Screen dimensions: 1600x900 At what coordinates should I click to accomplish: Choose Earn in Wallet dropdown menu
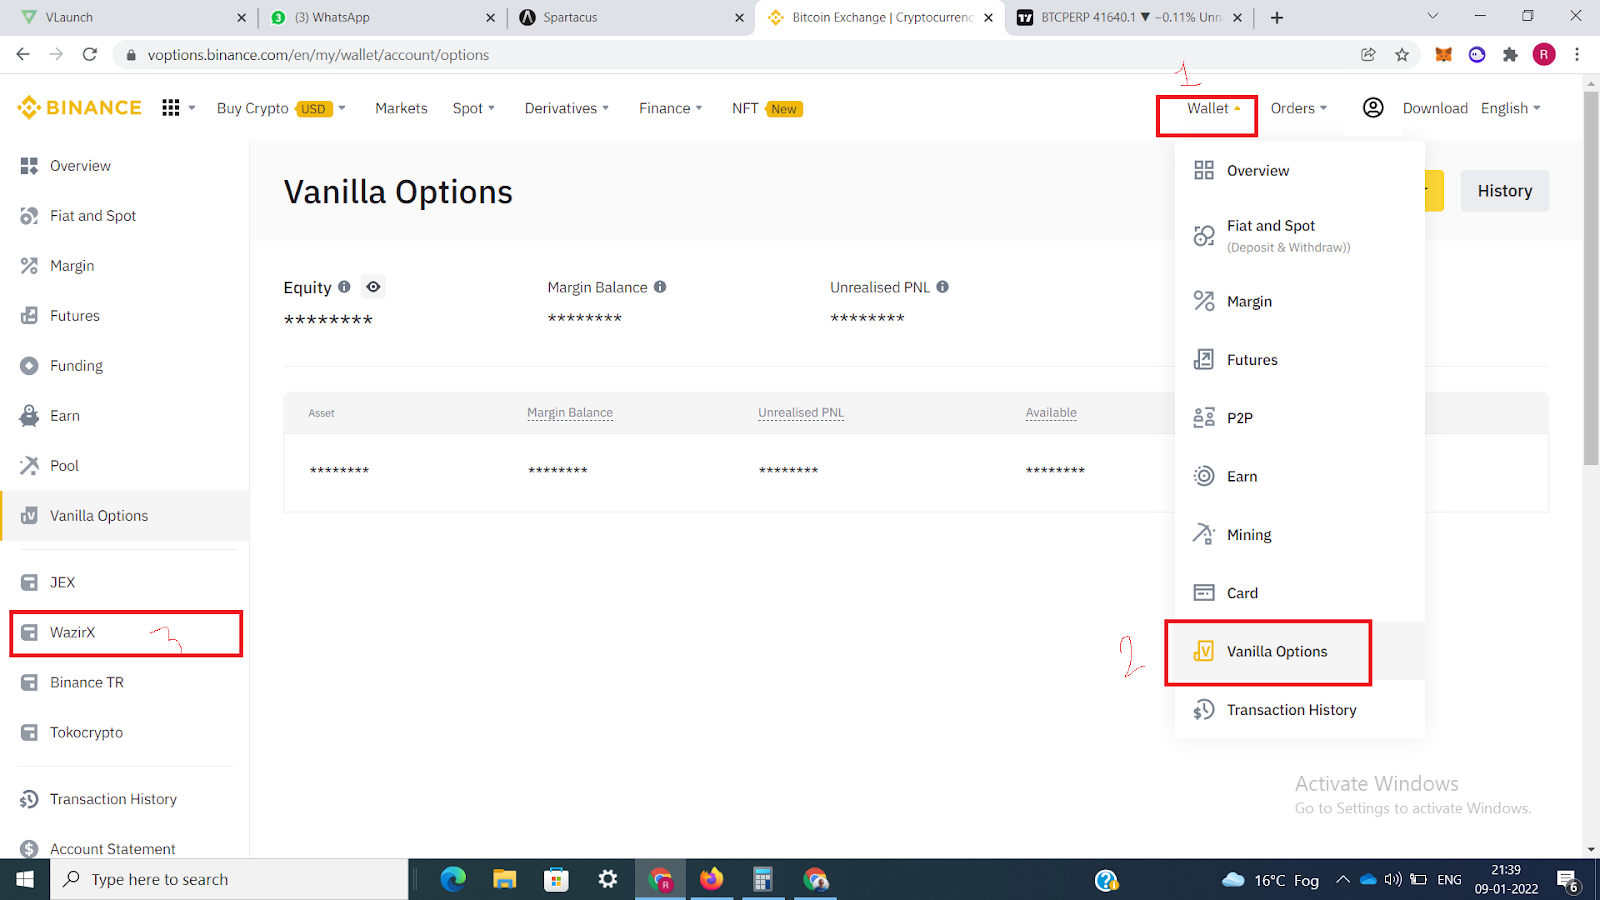1300,476
